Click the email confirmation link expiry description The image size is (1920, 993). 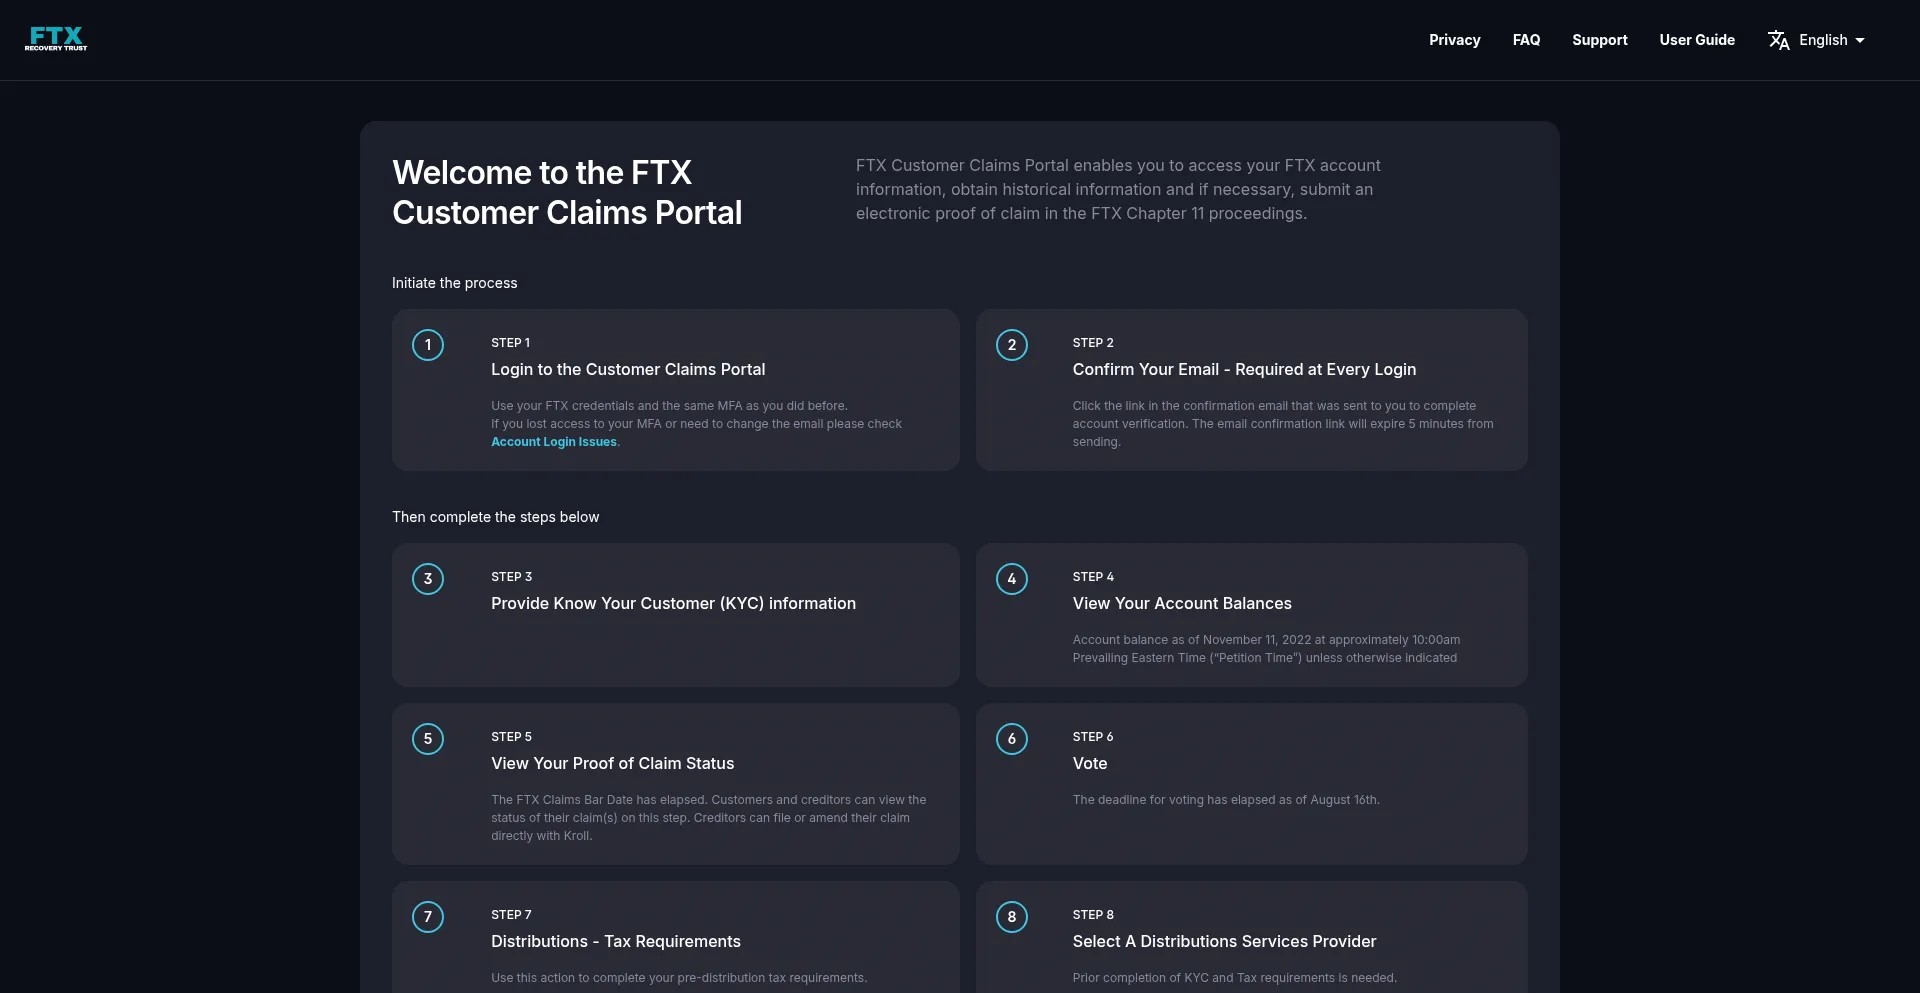pyautogui.click(x=1283, y=424)
